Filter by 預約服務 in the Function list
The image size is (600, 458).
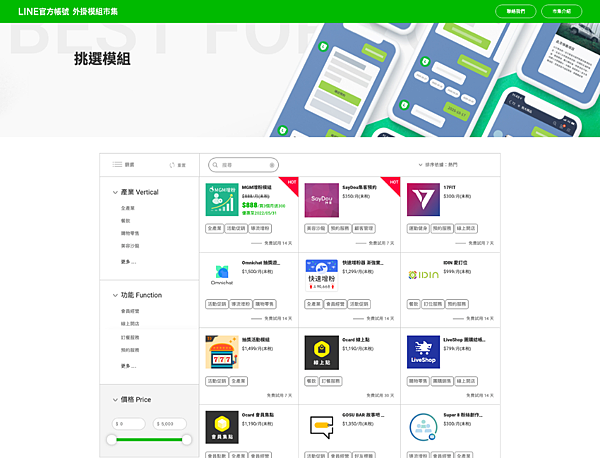(x=130, y=350)
